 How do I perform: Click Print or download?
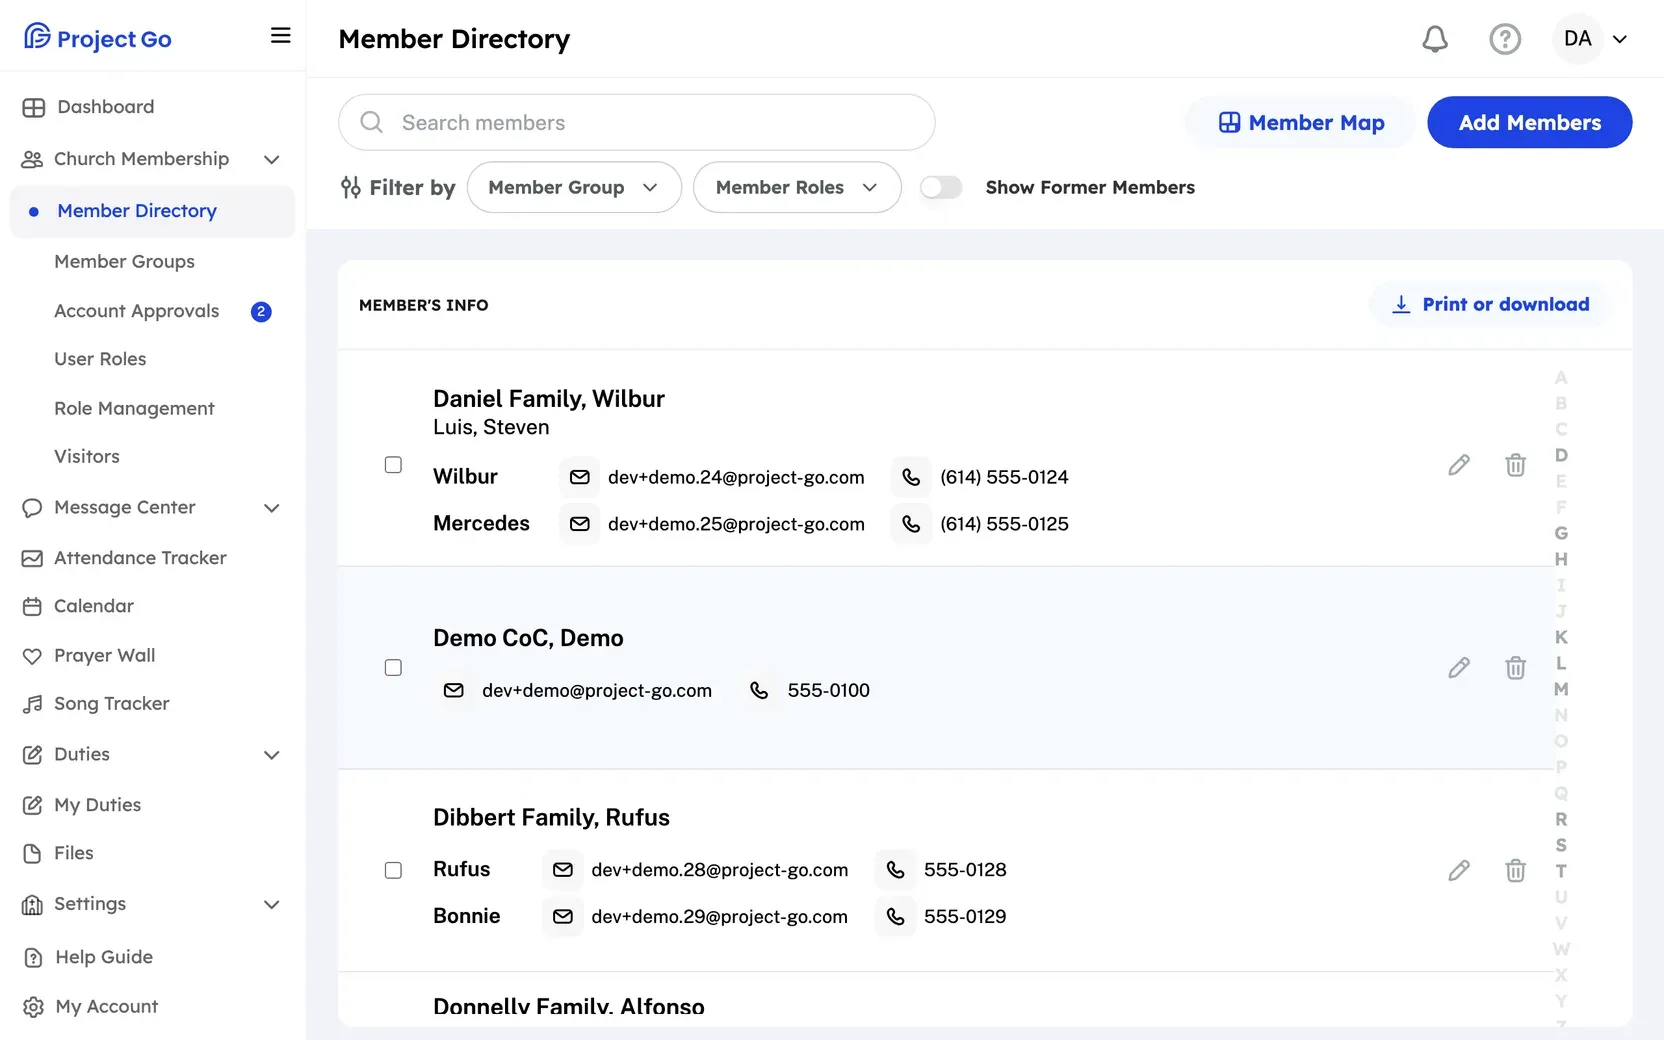coord(1490,304)
